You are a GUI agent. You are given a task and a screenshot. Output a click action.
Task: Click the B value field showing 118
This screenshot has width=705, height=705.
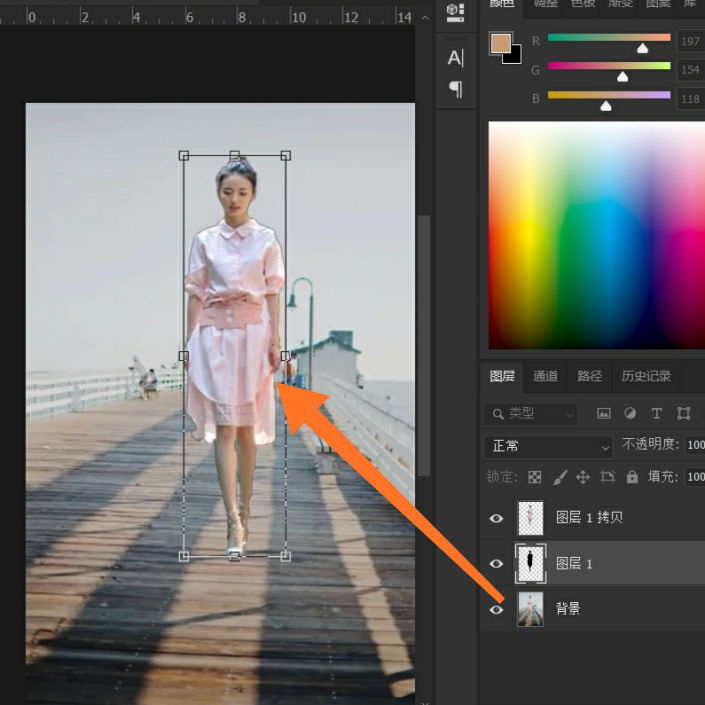click(691, 99)
